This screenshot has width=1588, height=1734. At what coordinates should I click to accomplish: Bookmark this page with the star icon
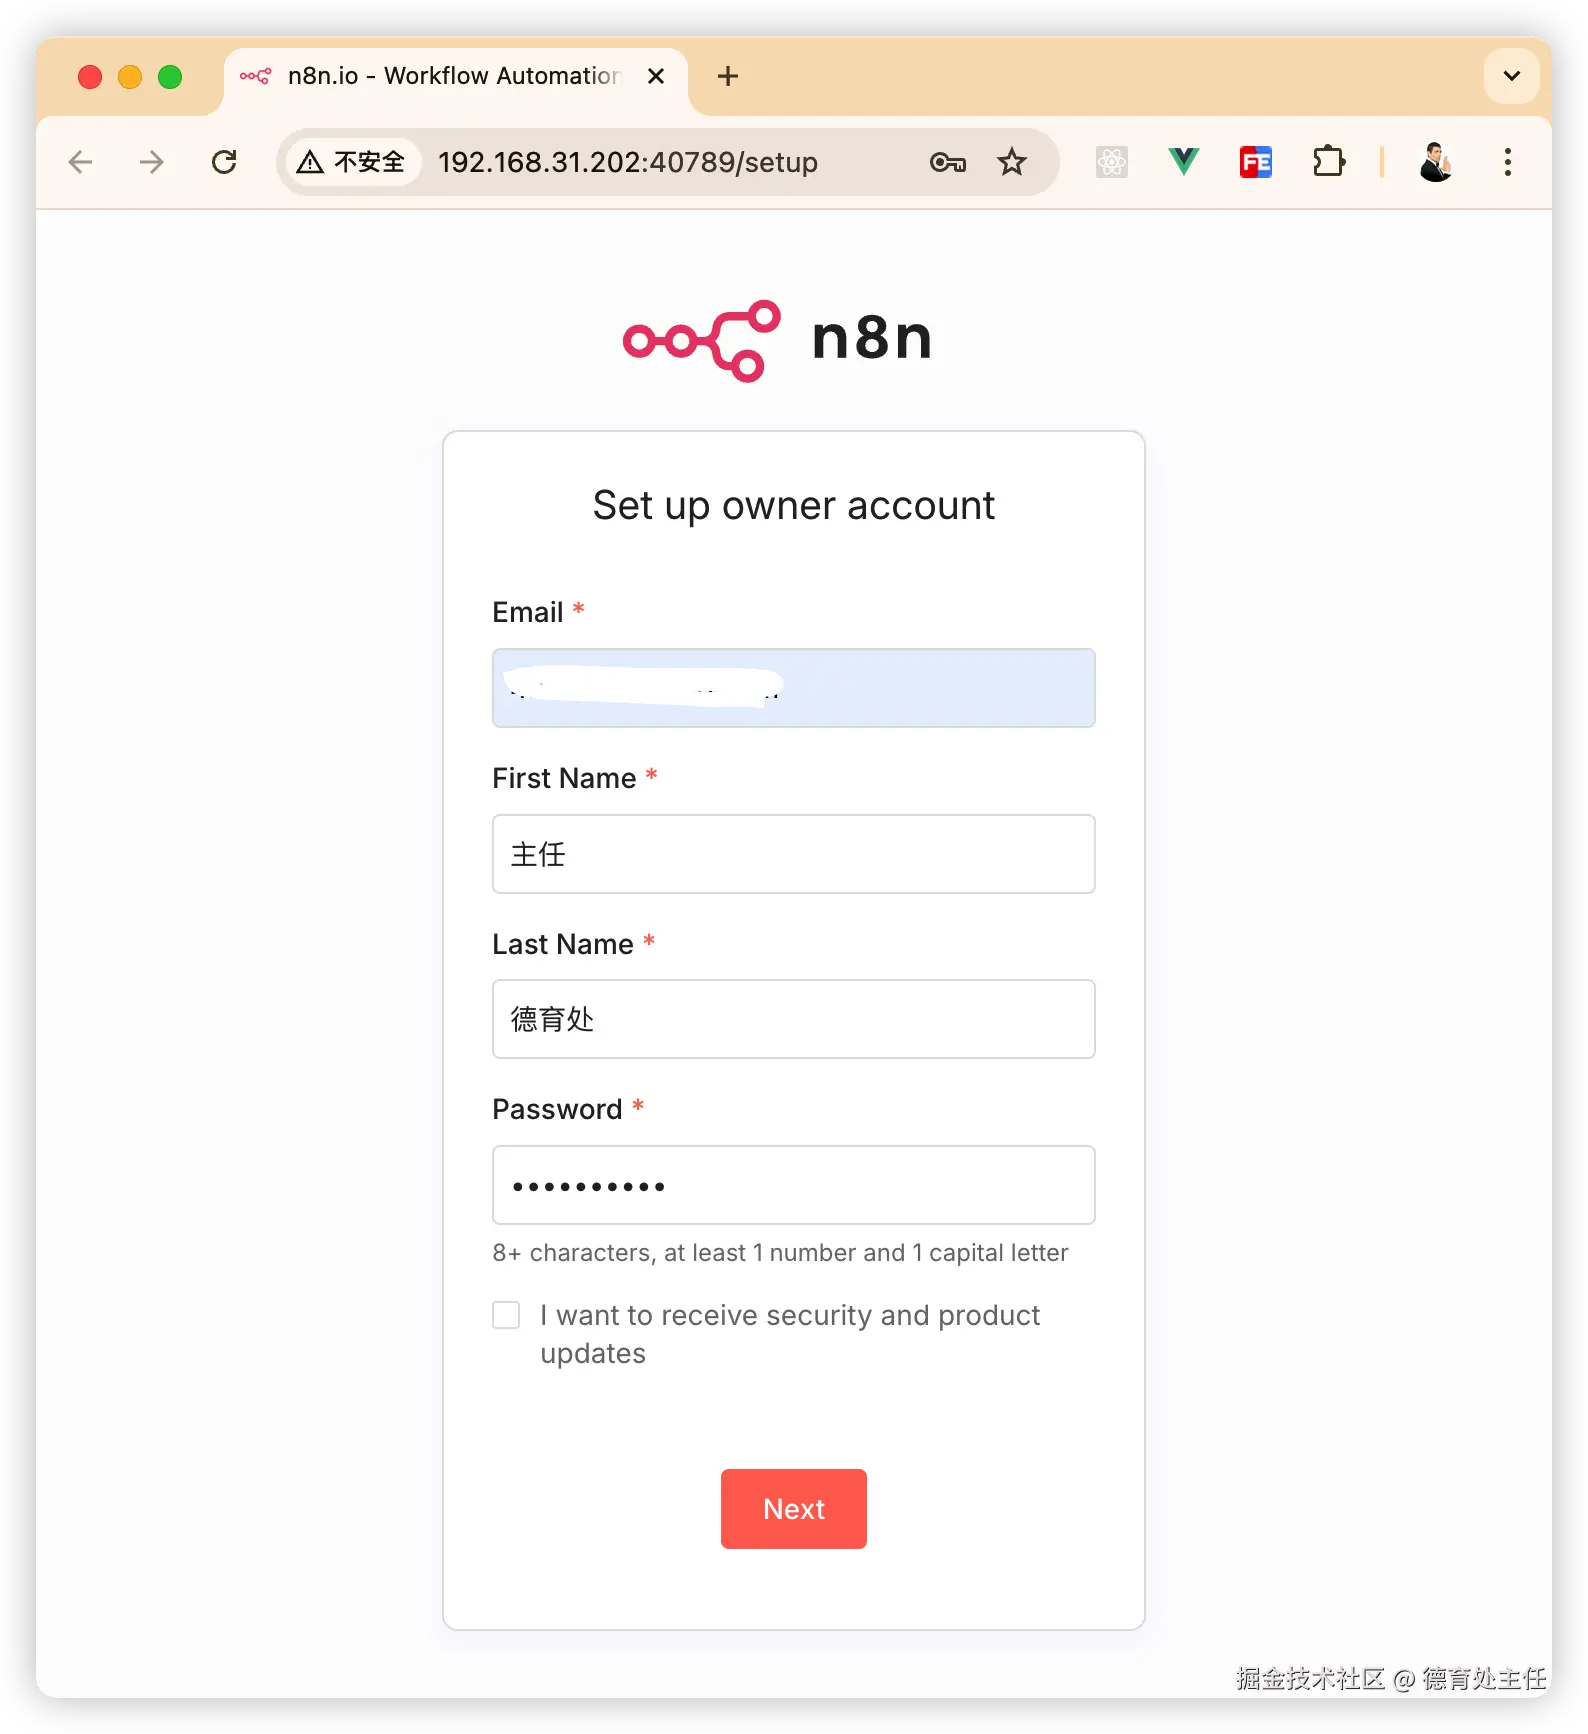pos(1012,162)
